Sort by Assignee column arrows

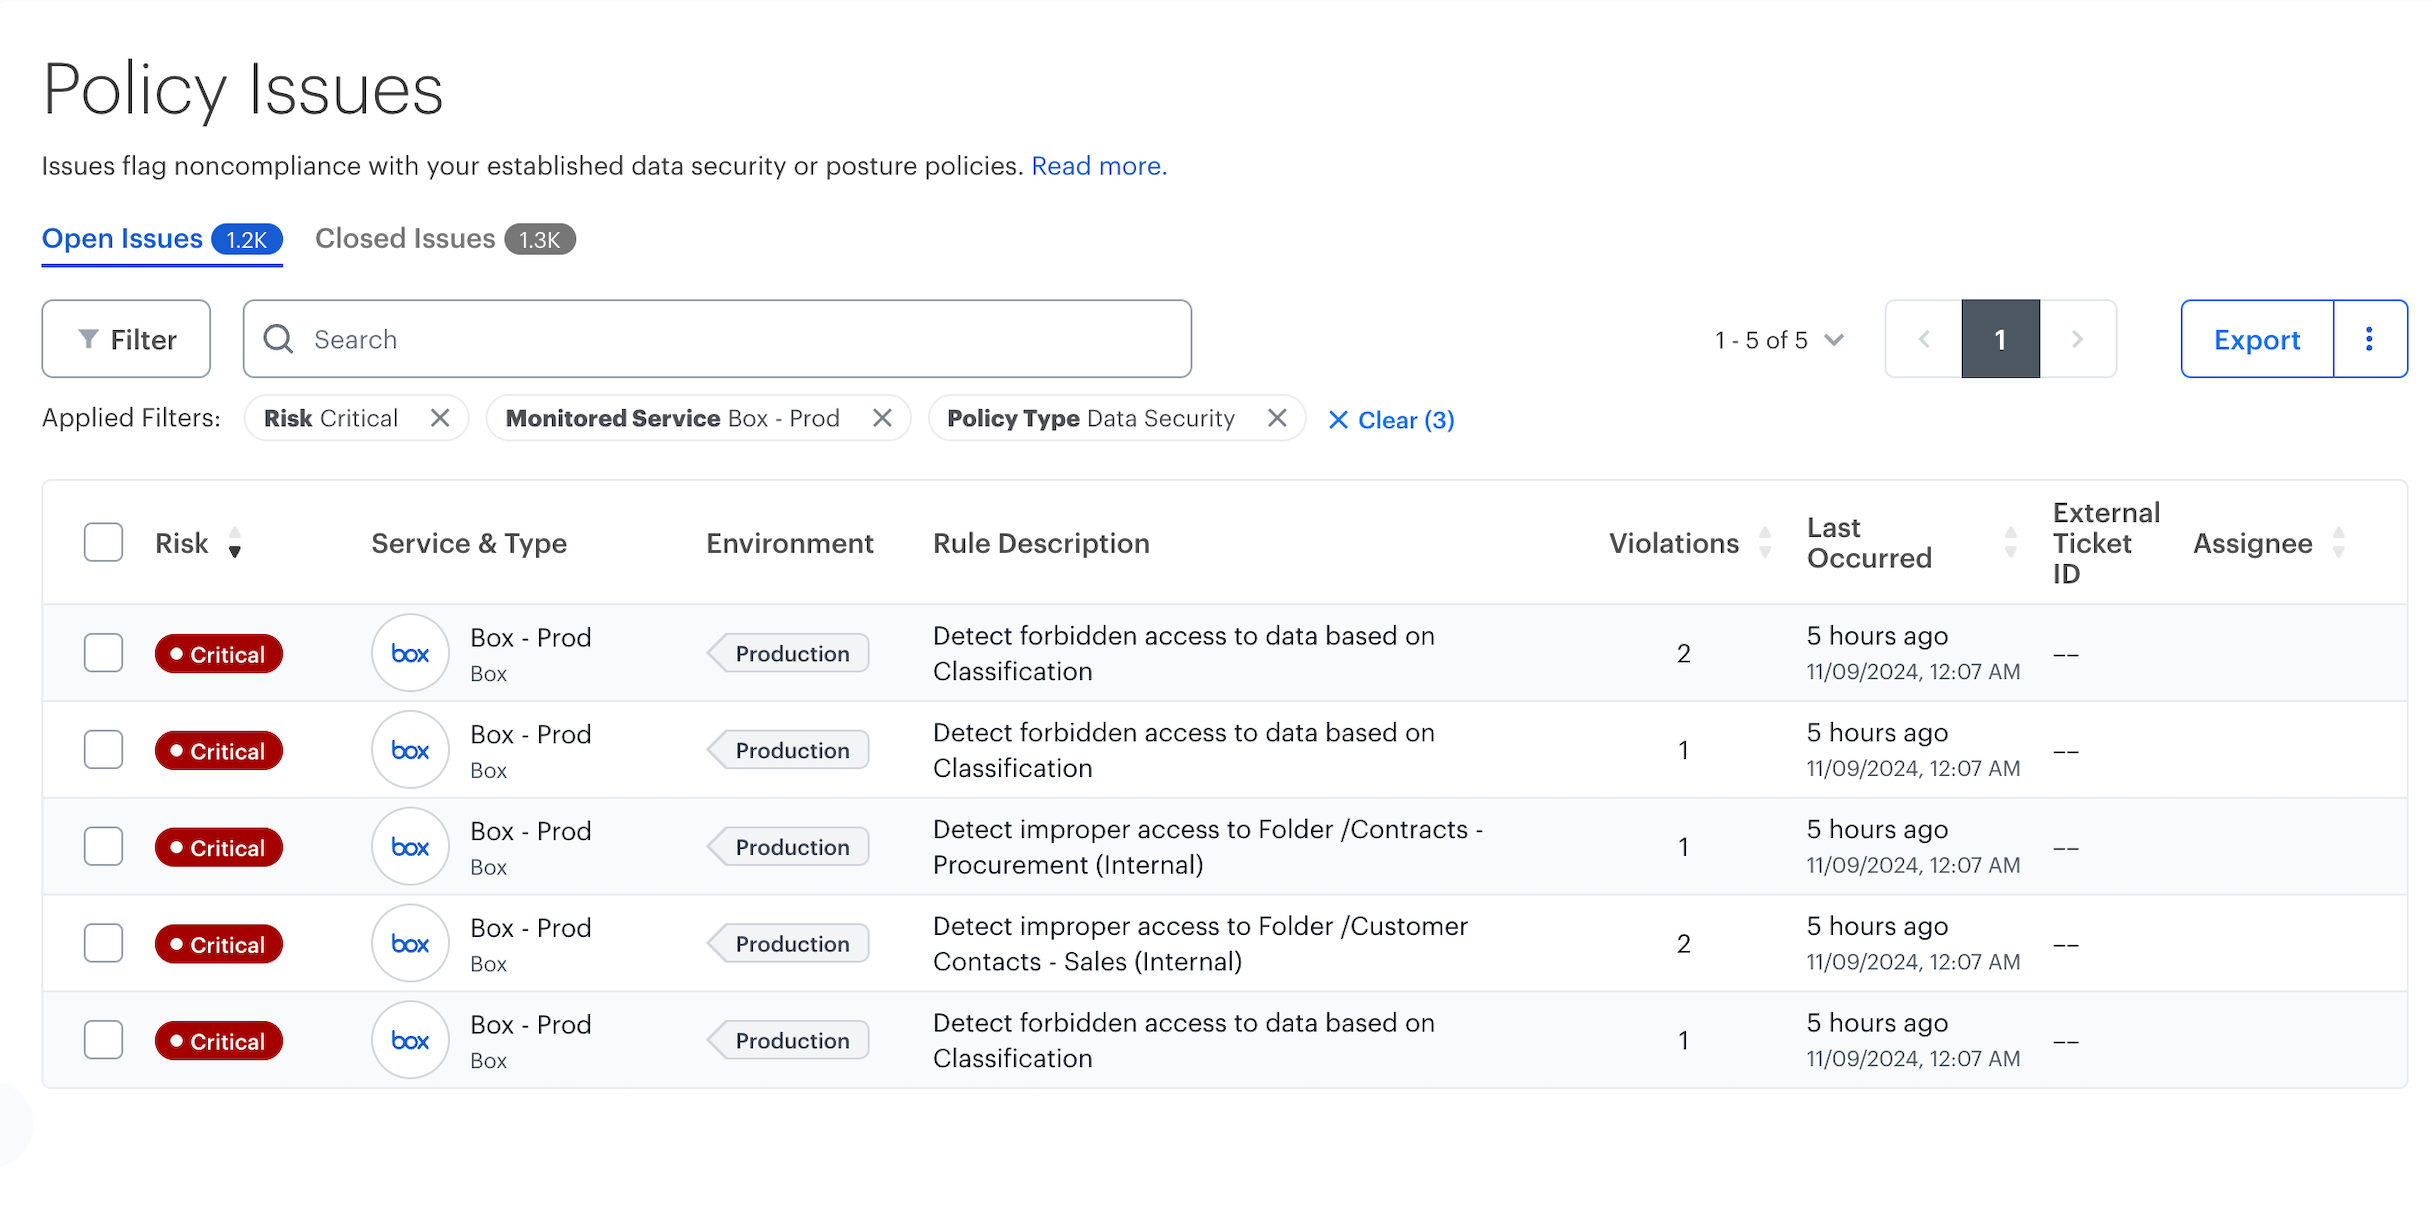click(2338, 543)
